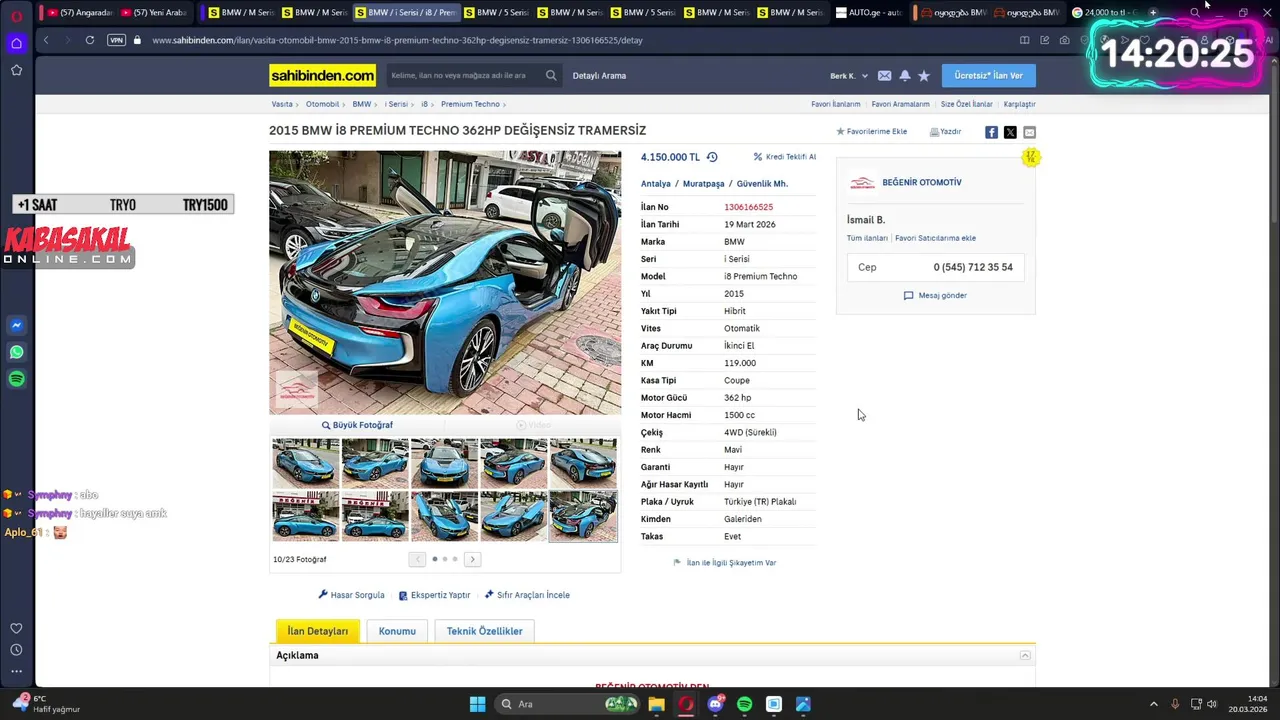Open Karşılaştır link
The width and height of the screenshot is (1280, 720).
coord(1019,104)
